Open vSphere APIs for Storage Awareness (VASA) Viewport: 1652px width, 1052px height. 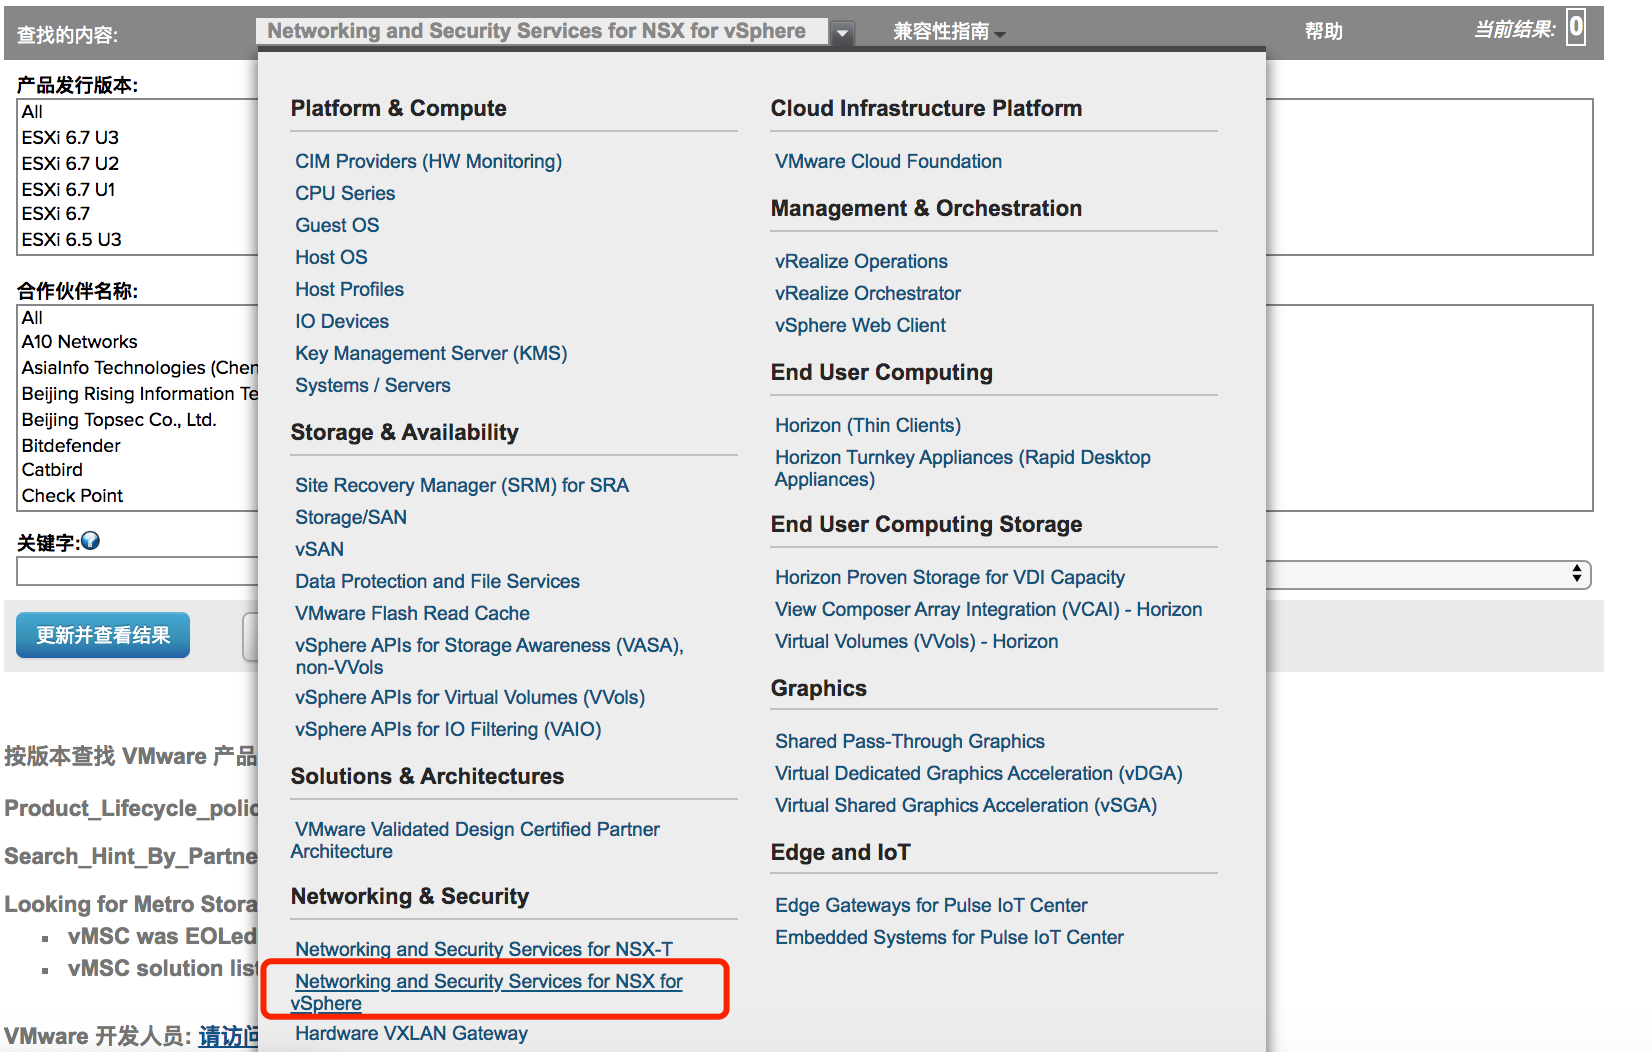(x=489, y=655)
